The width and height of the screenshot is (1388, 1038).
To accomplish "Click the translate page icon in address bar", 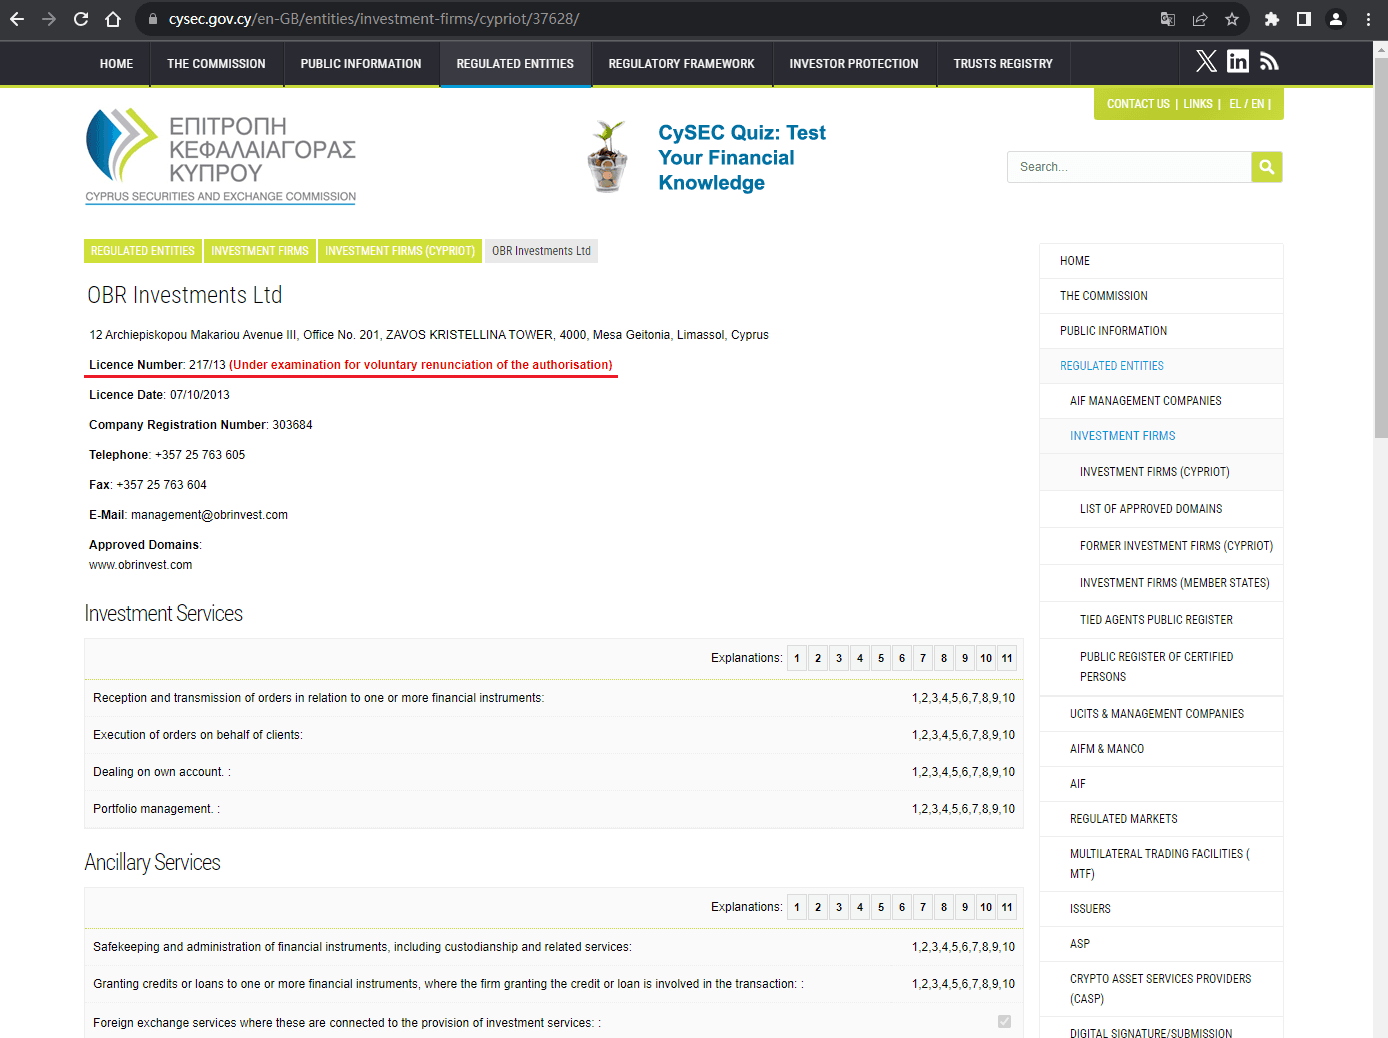I will pos(1167,19).
